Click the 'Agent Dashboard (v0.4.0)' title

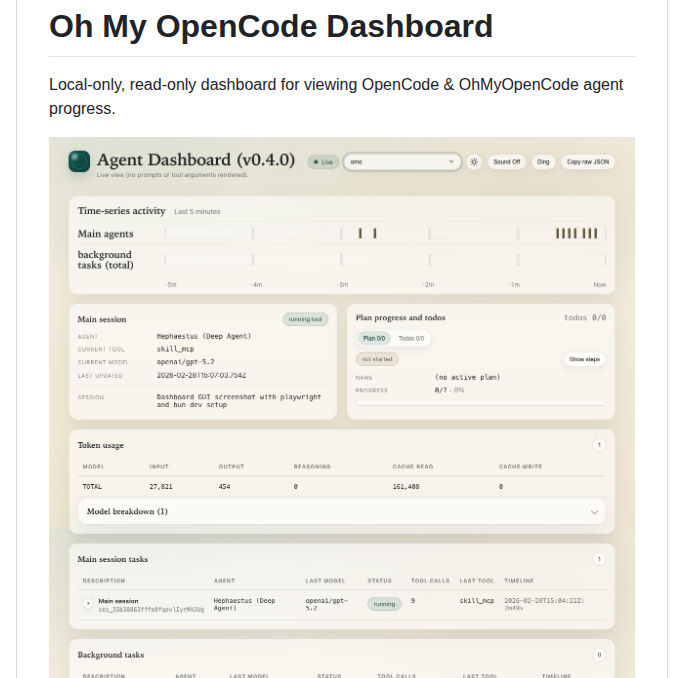[x=196, y=160]
